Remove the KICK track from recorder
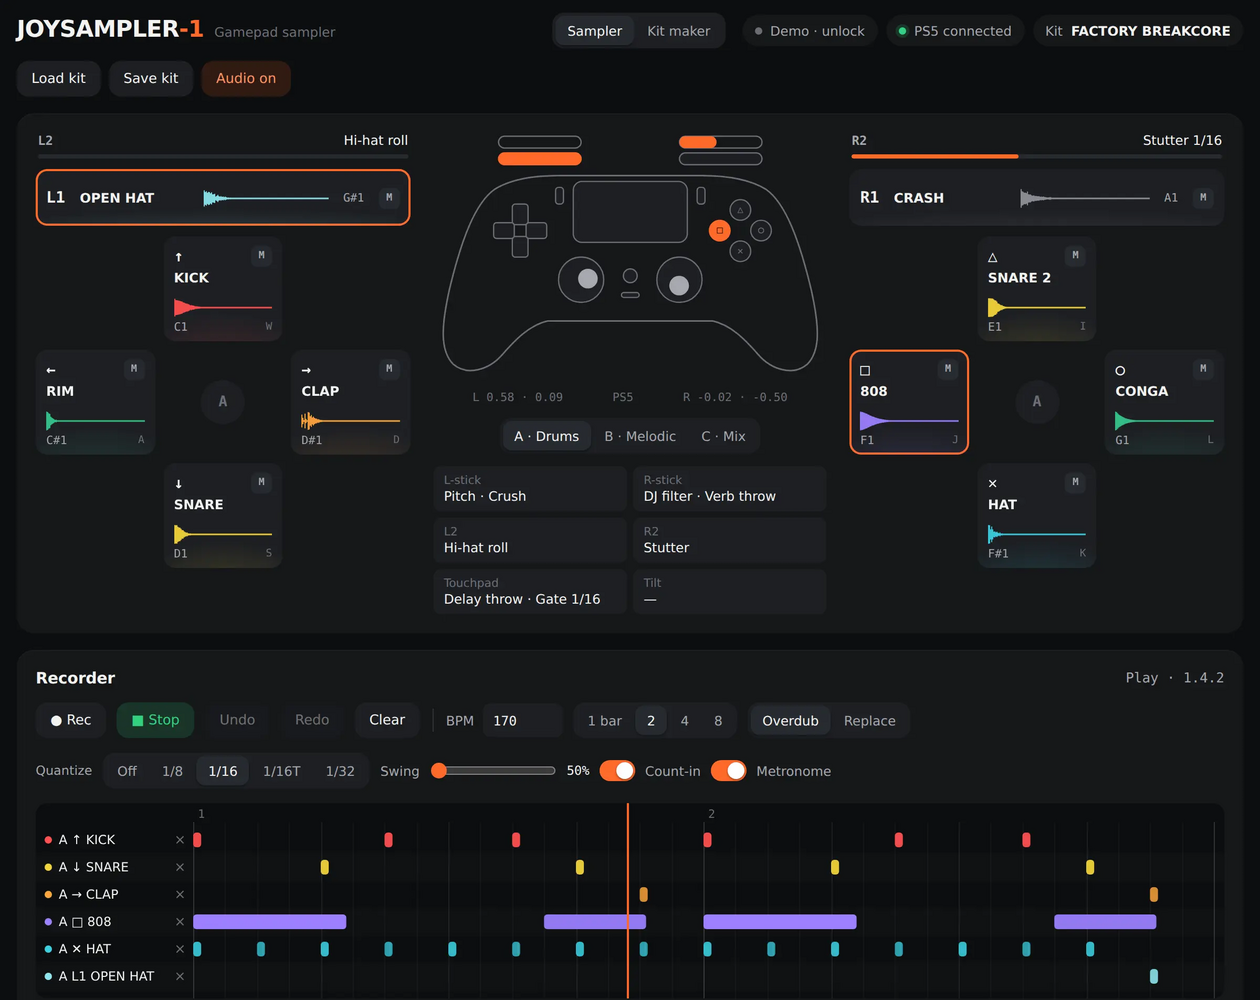The width and height of the screenshot is (1260, 1000). click(x=180, y=840)
